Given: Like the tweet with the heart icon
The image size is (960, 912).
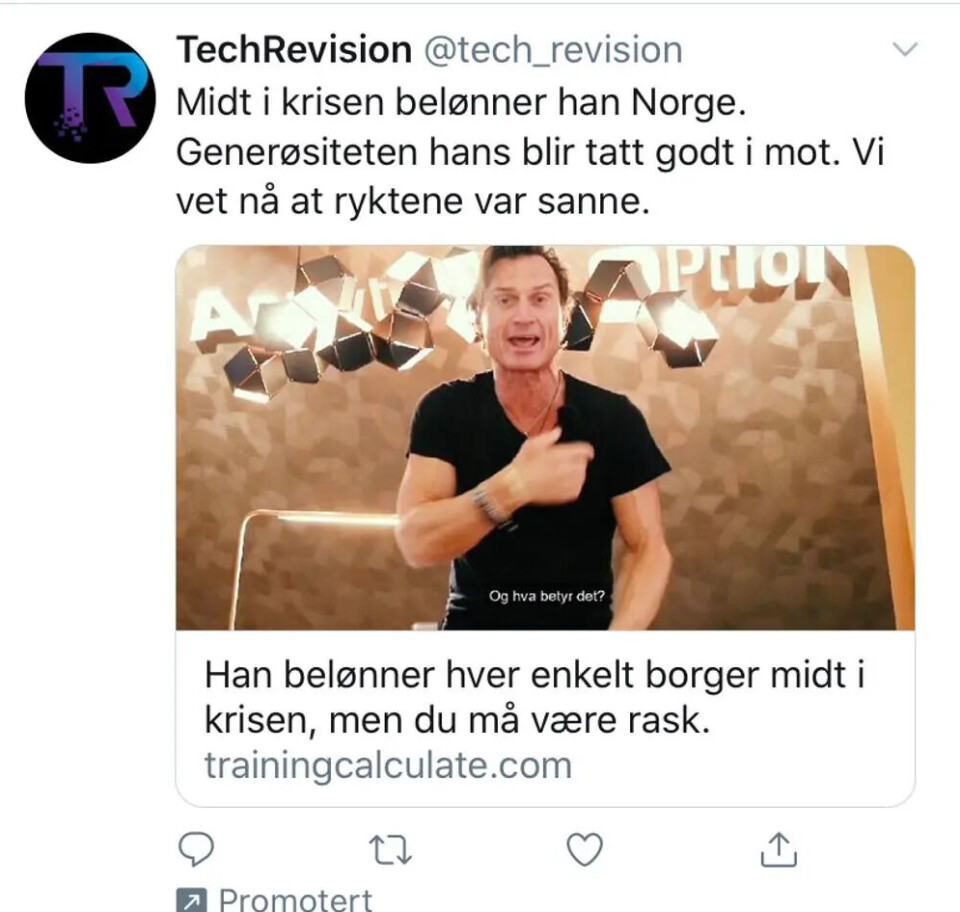Looking at the screenshot, I should (x=585, y=850).
